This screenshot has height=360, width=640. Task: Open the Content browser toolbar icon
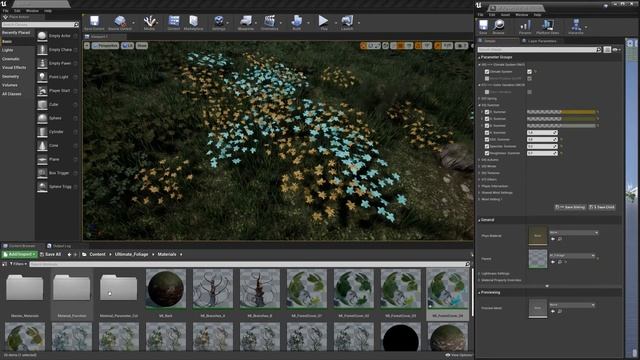coord(174,21)
